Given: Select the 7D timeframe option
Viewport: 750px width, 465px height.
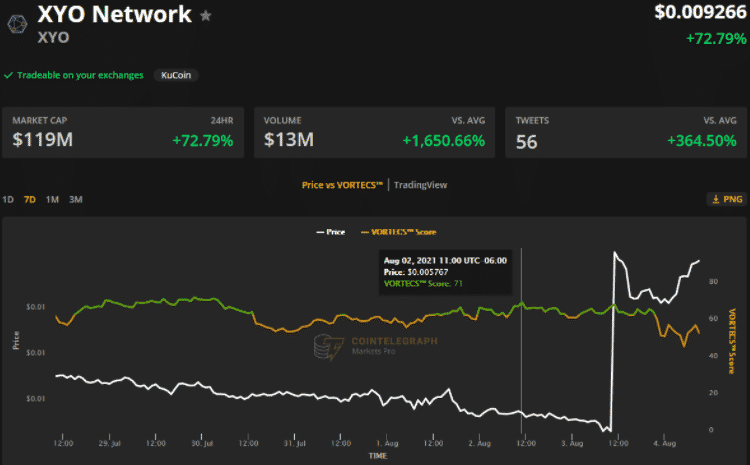Looking at the screenshot, I should 30,199.
